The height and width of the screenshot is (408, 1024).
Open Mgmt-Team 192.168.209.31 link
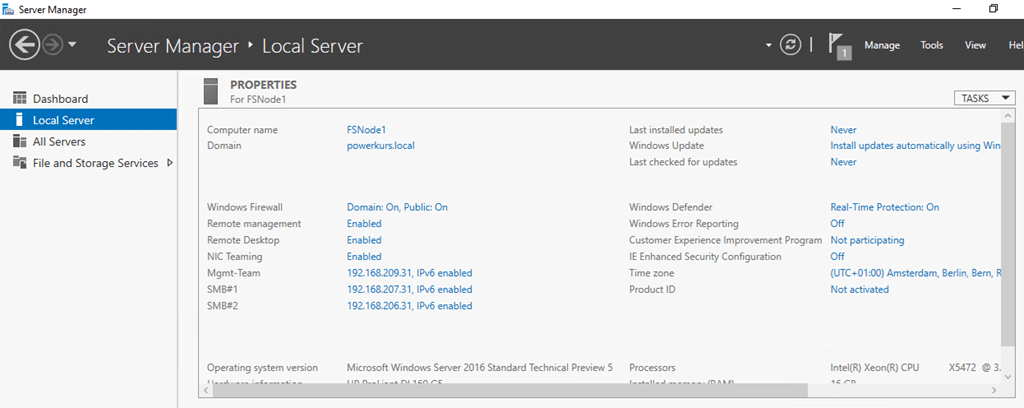409,273
